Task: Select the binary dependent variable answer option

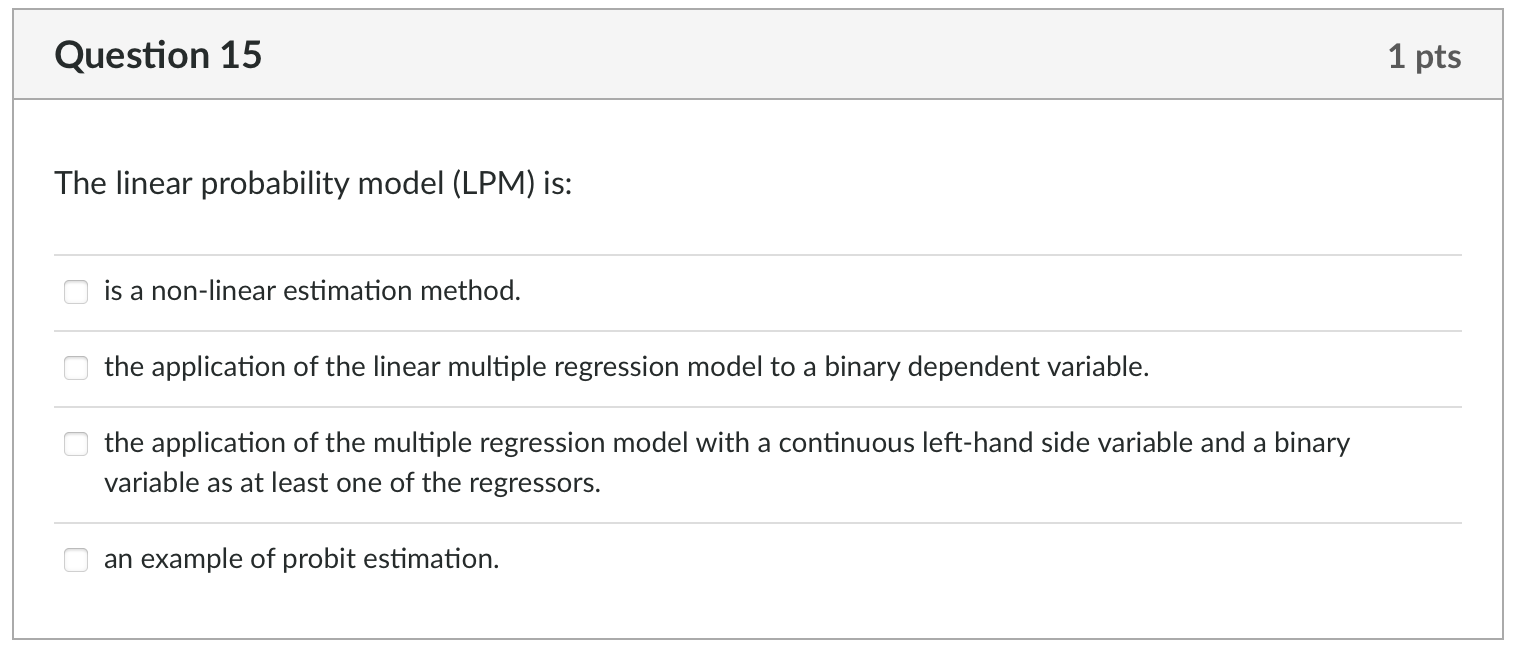Action: pos(76,368)
